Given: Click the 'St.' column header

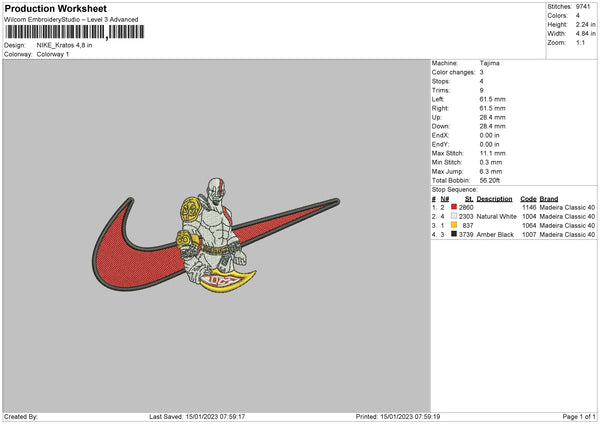Looking at the screenshot, I should 469,199.
